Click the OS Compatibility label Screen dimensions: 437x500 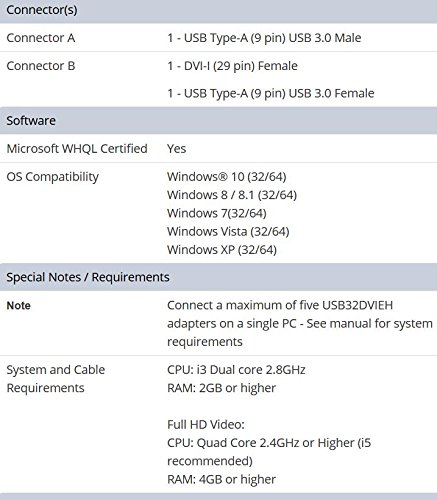(53, 177)
